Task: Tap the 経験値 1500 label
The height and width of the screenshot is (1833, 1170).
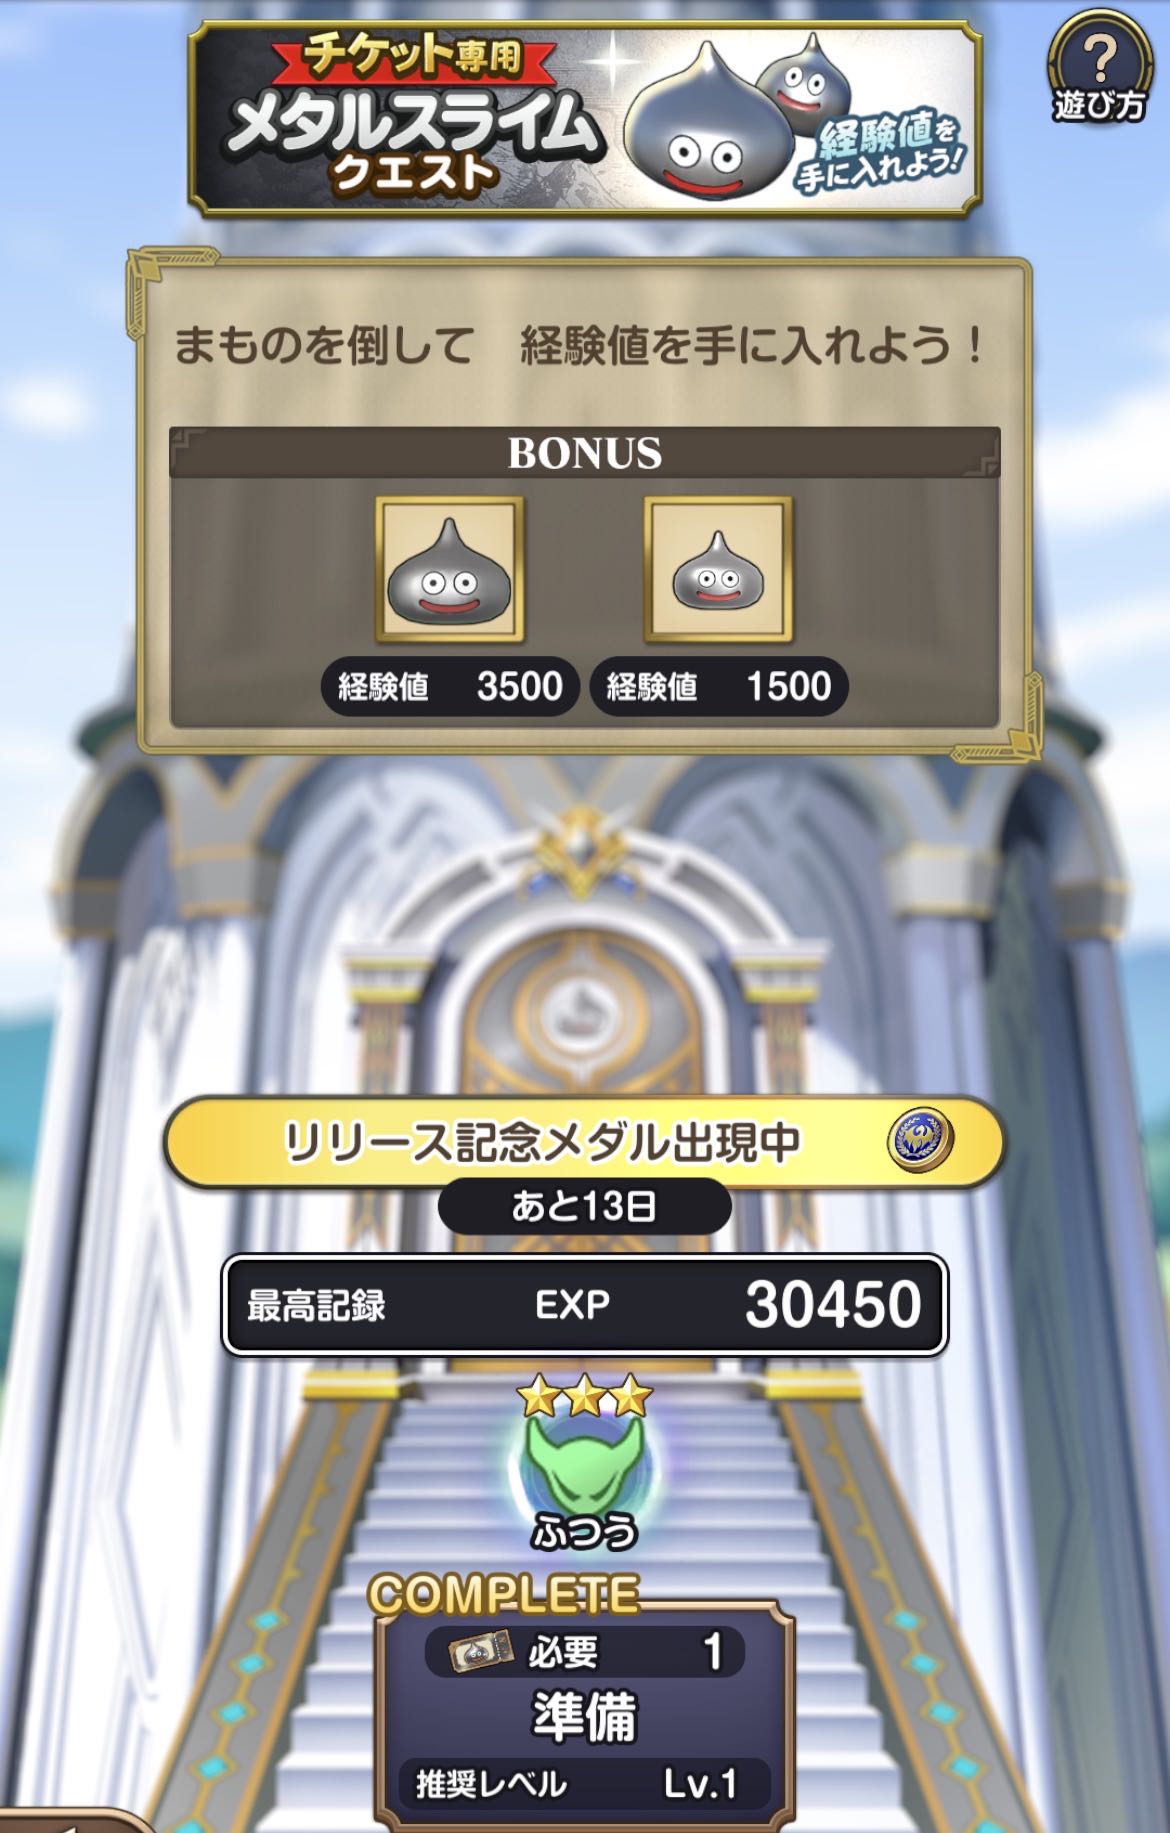Action: coord(719,686)
